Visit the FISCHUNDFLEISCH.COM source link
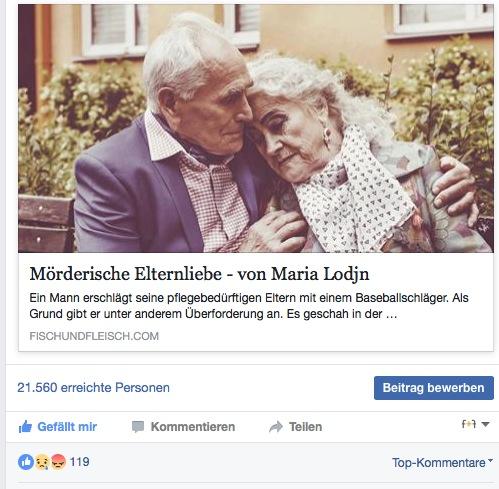 94,336
